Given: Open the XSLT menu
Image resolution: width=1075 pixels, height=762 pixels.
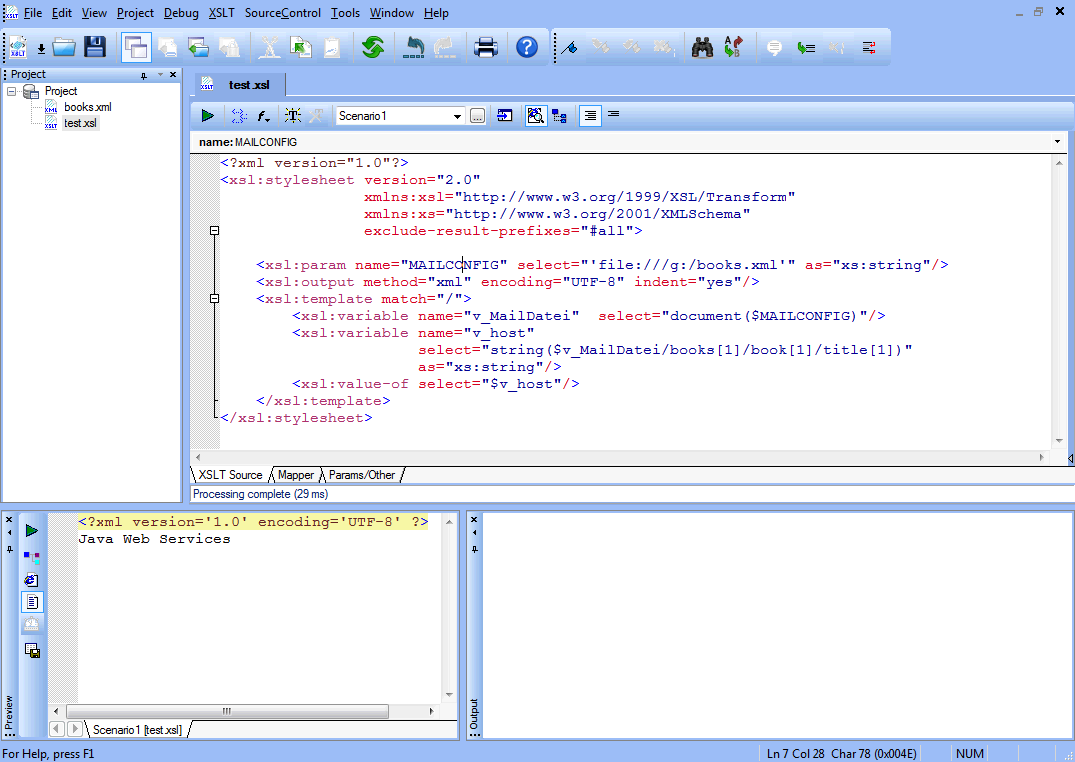Looking at the screenshot, I should (x=221, y=13).
